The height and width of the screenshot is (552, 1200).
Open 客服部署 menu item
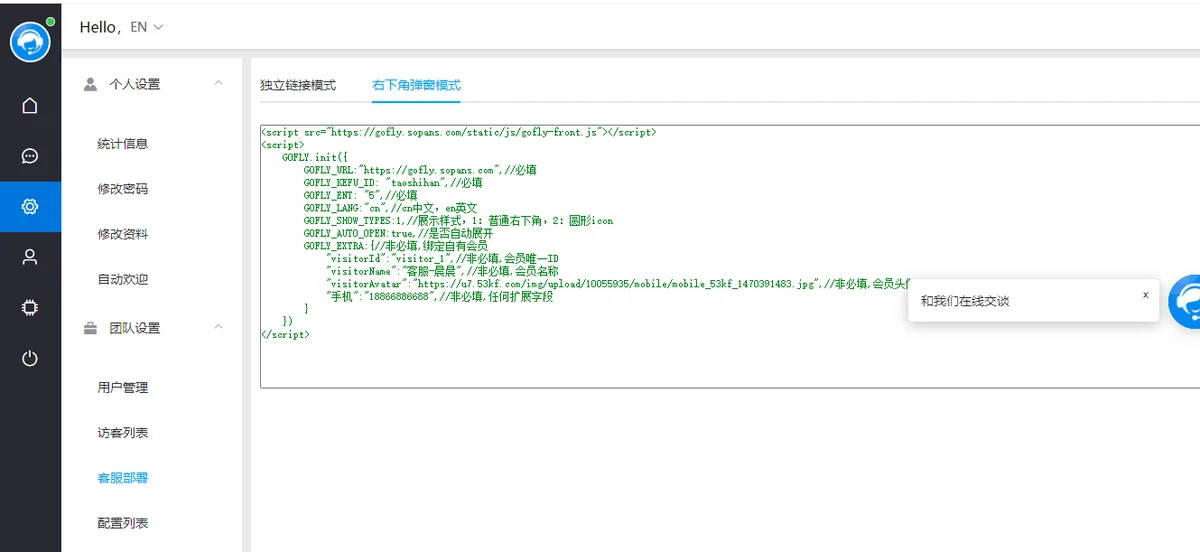123,478
